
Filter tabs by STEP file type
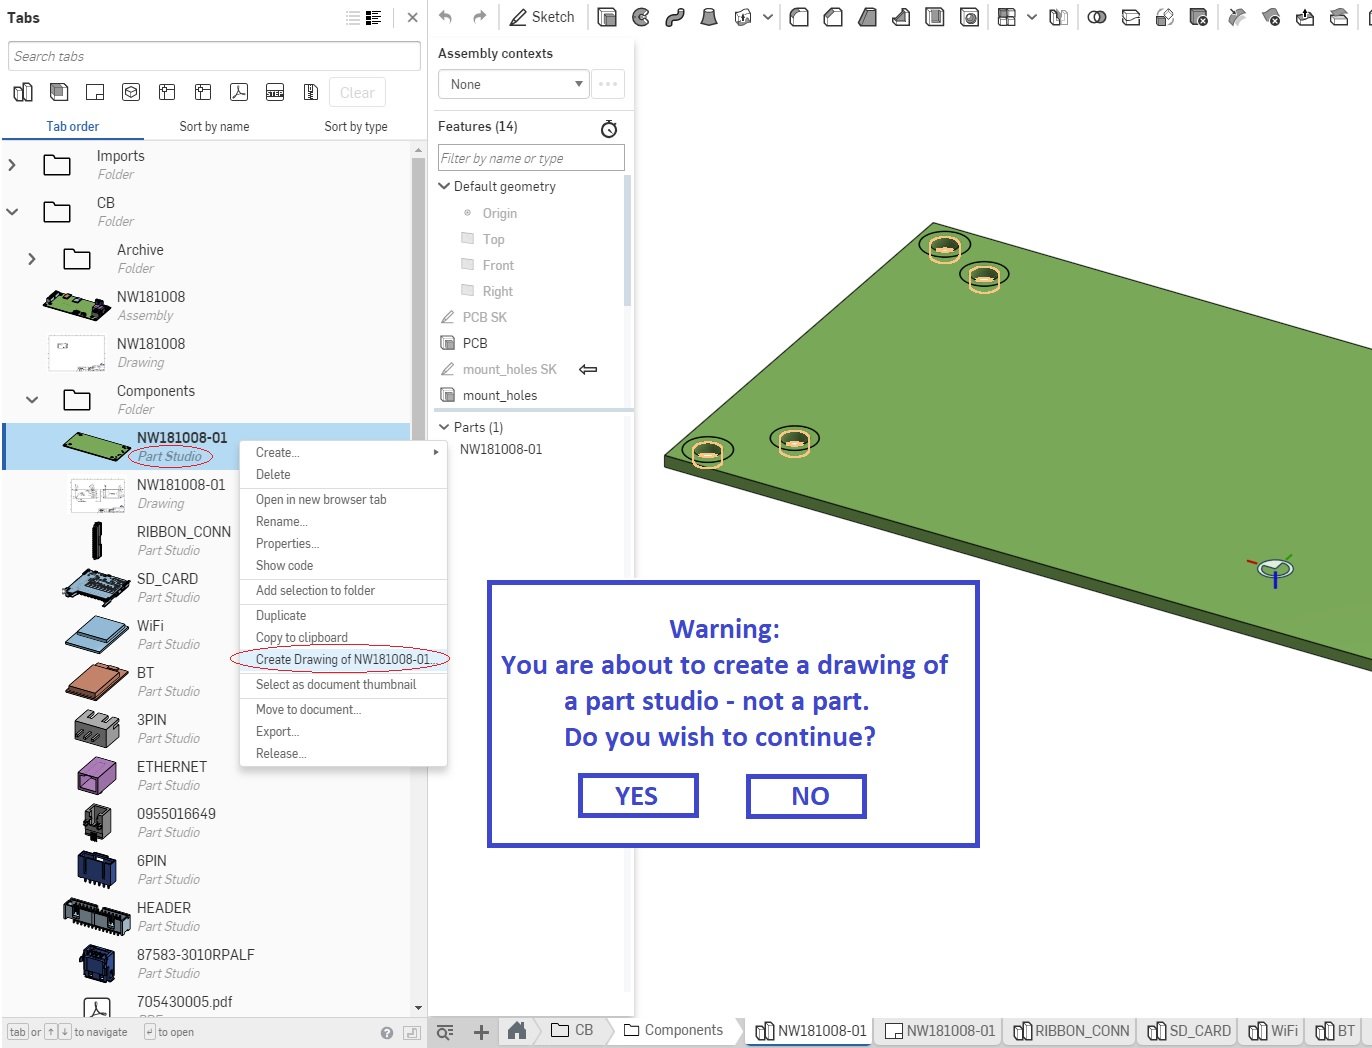click(x=275, y=92)
